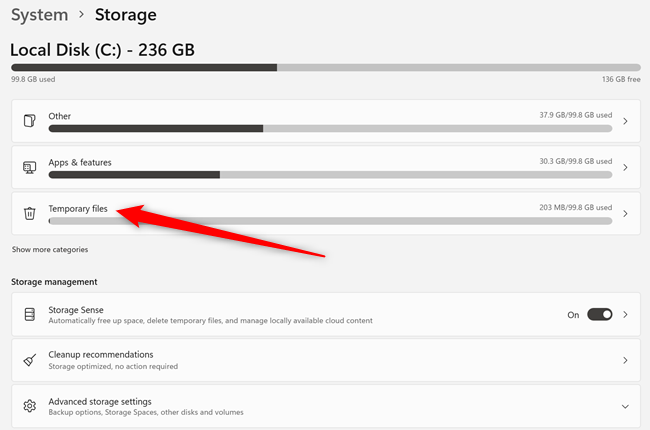Open Temporary files chevron arrow
The width and height of the screenshot is (650, 430).
coord(625,213)
